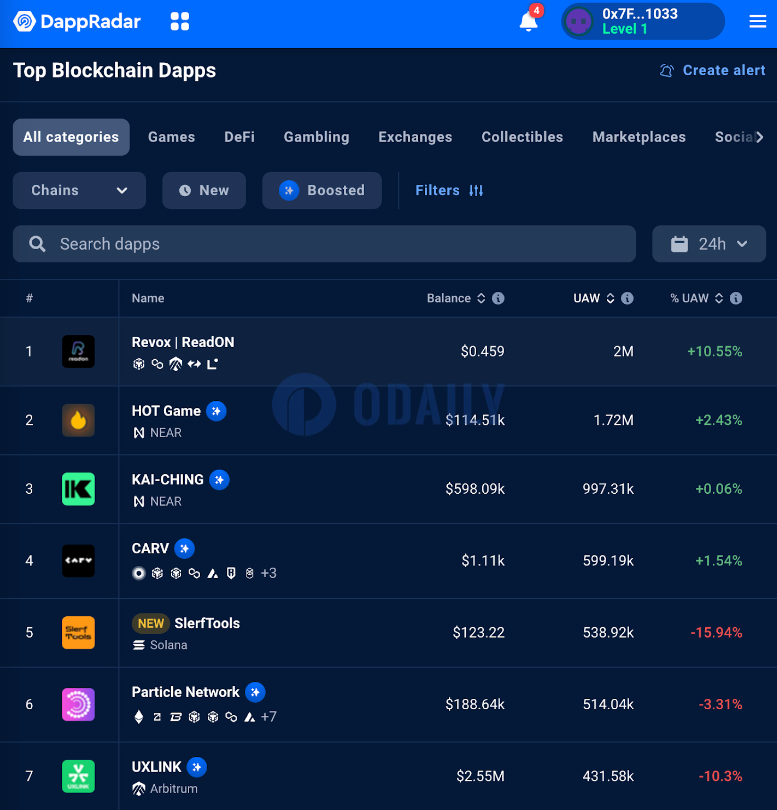
Task: Toggle the Boosted dapps filter
Action: click(322, 191)
